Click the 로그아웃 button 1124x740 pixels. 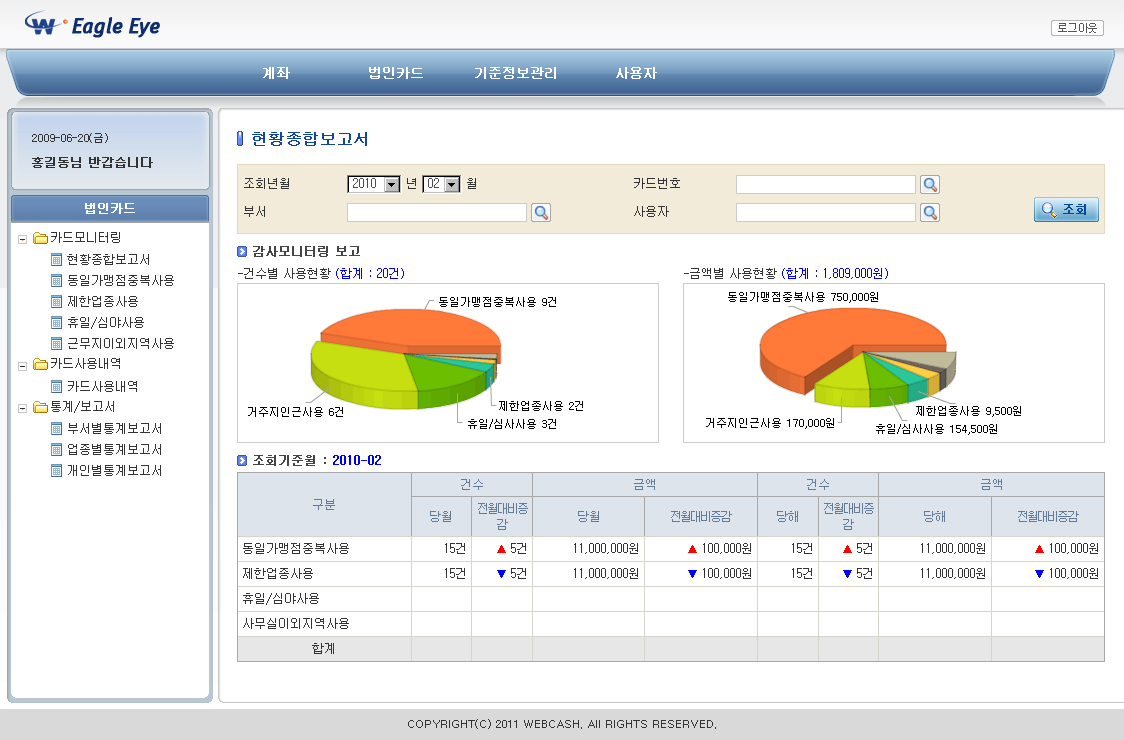[x=1077, y=28]
